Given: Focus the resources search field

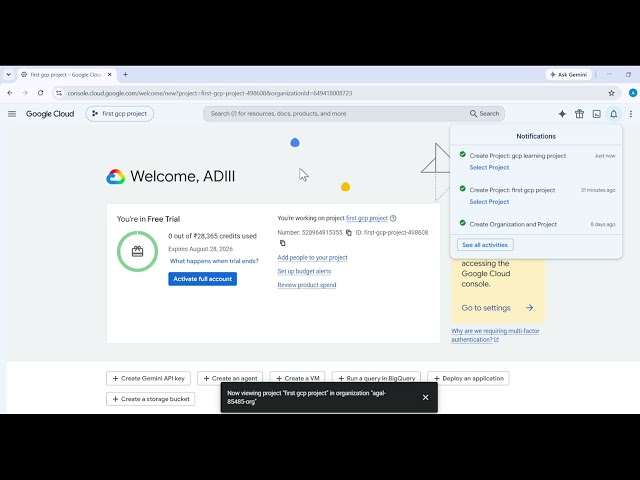Looking at the screenshot, I should pos(335,114).
